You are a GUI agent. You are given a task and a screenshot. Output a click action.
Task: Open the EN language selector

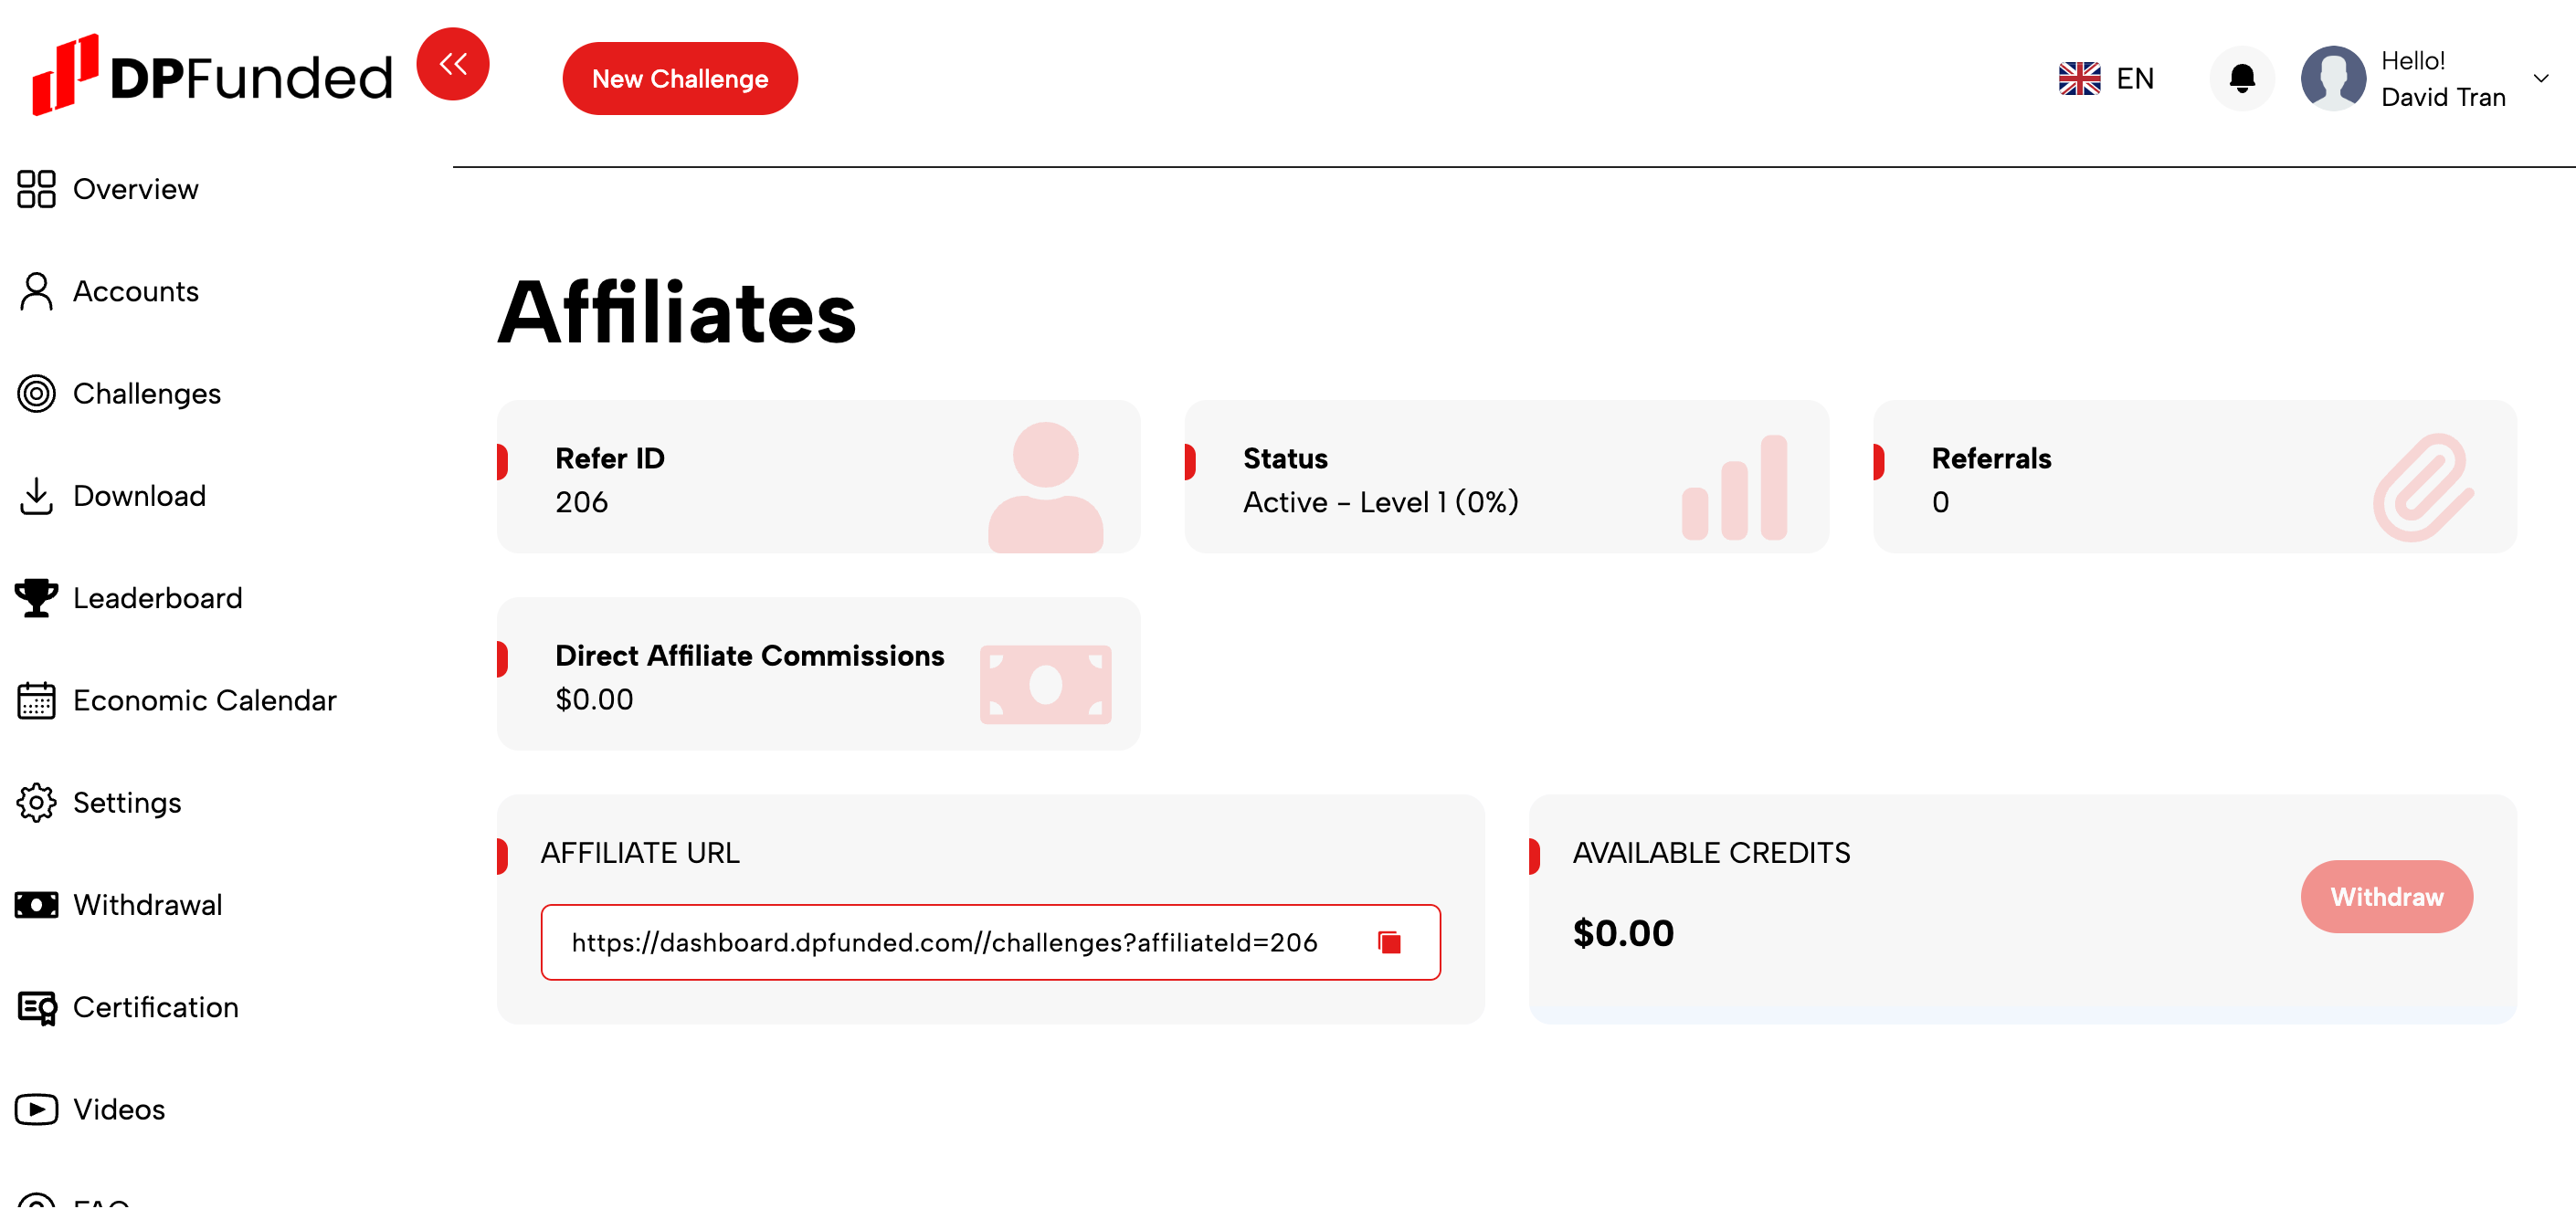tap(2106, 78)
